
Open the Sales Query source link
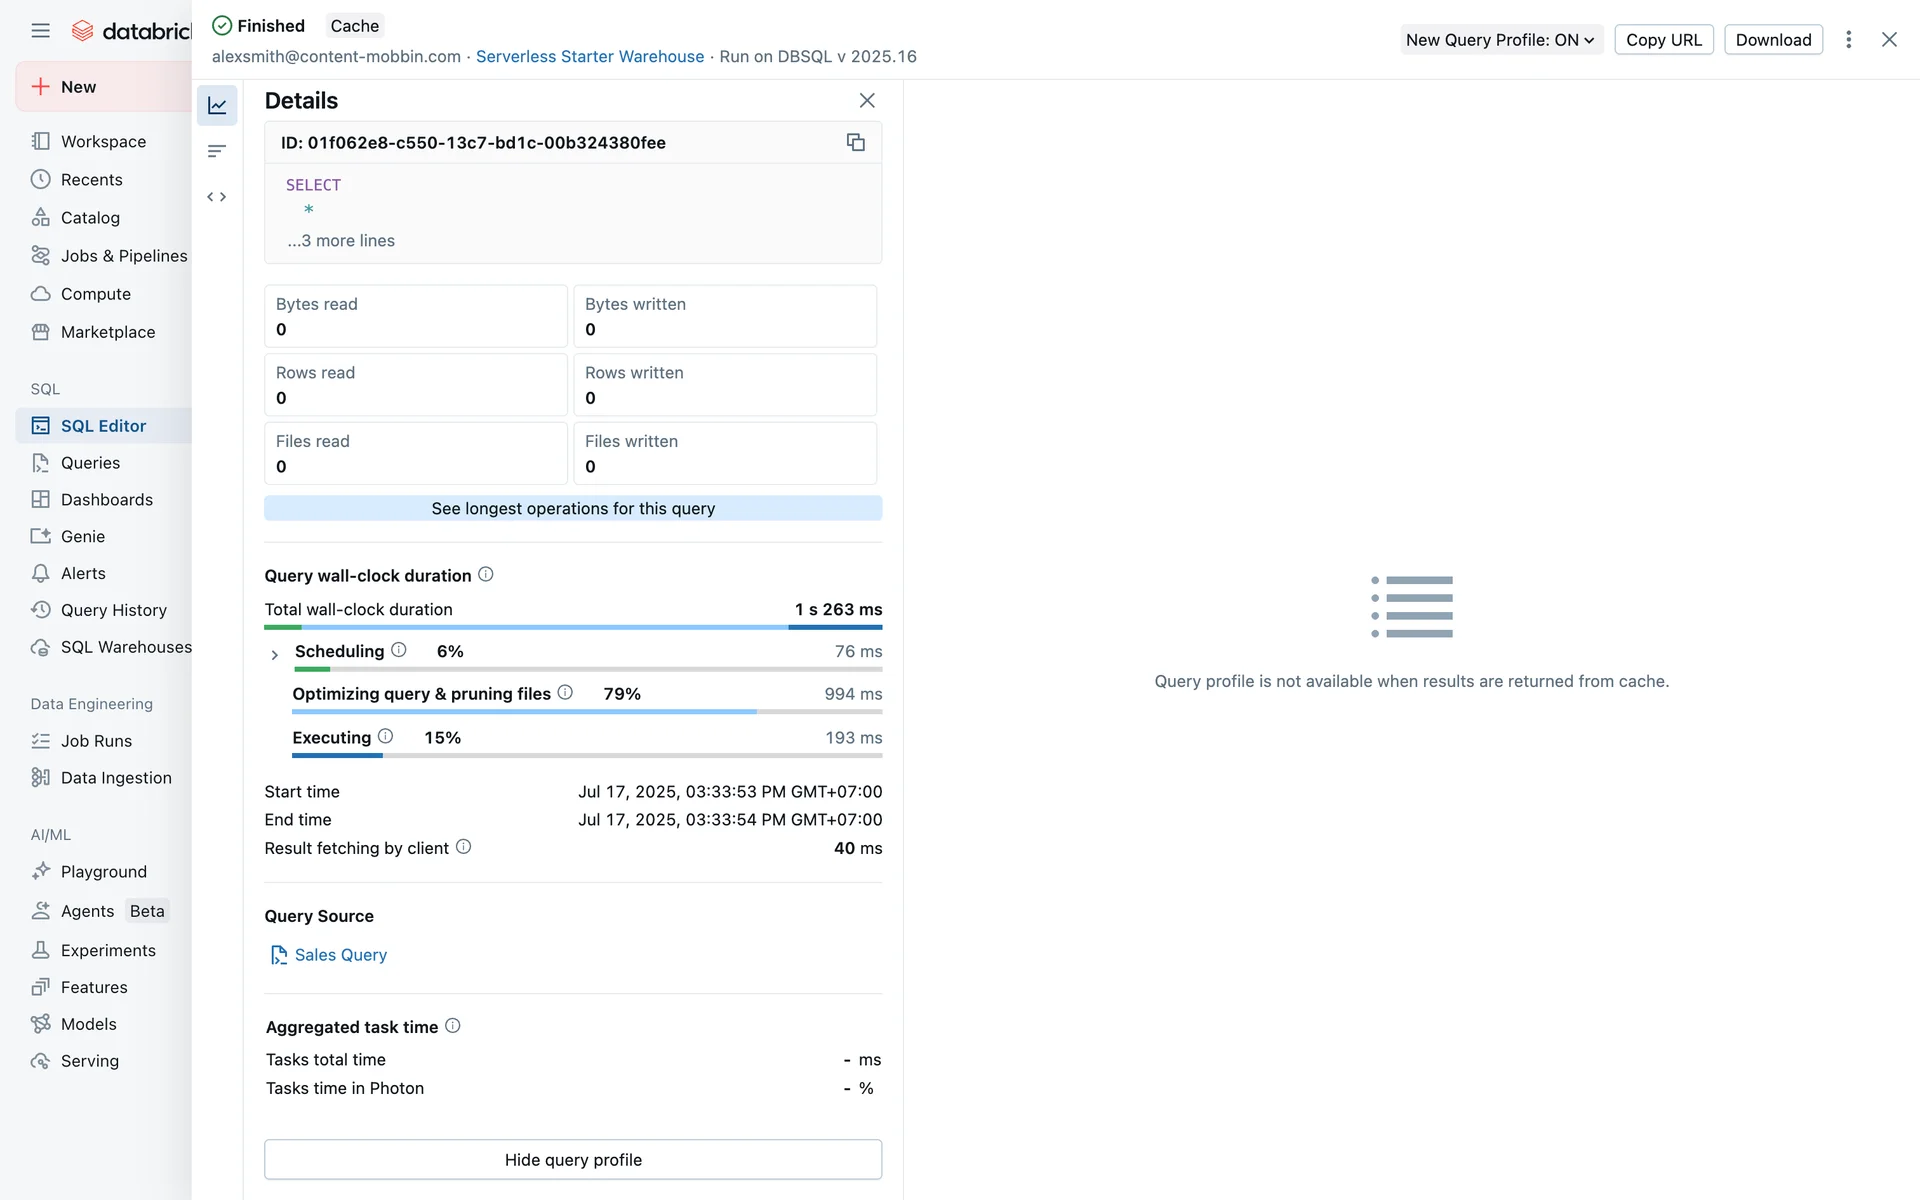click(x=340, y=955)
